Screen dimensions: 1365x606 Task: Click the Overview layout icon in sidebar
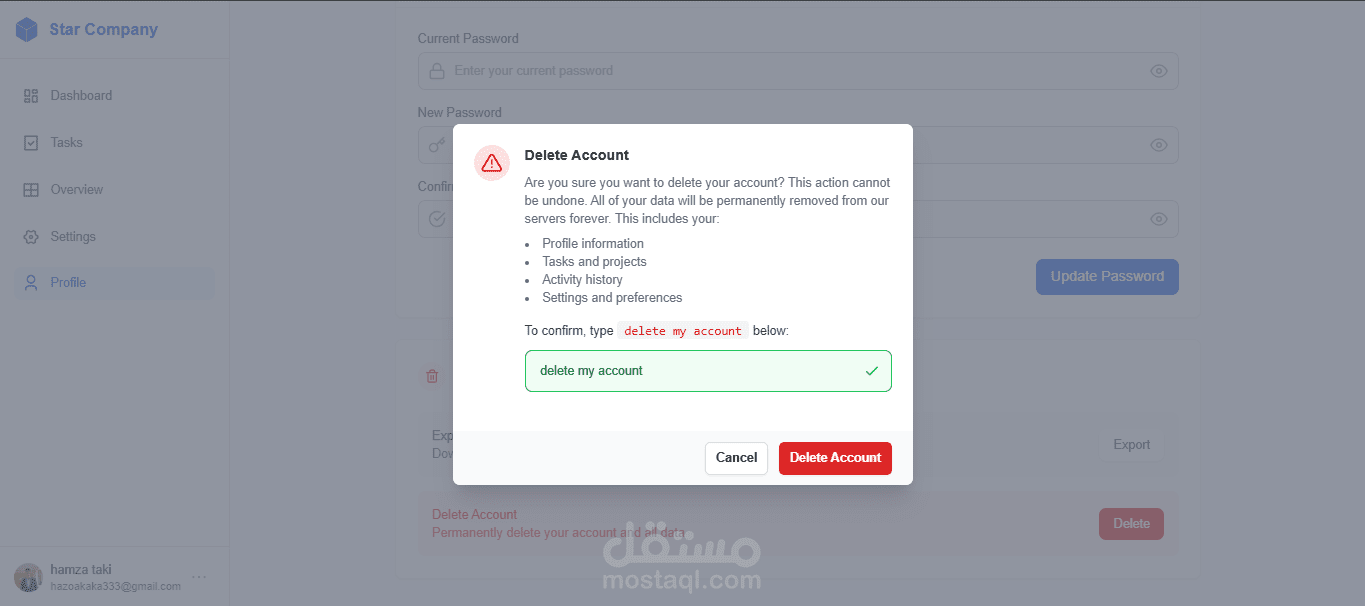coord(31,190)
